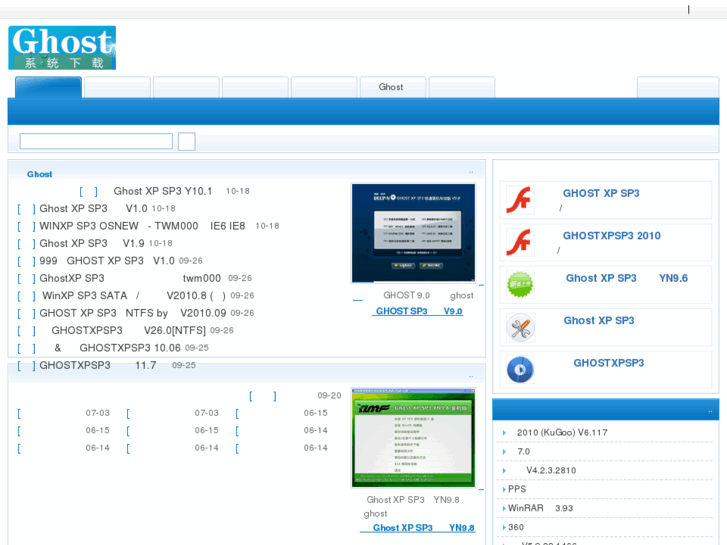Open the GHOST SP3 V9.0 link
The width and height of the screenshot is (727, 545).
[x=417, y=311]
